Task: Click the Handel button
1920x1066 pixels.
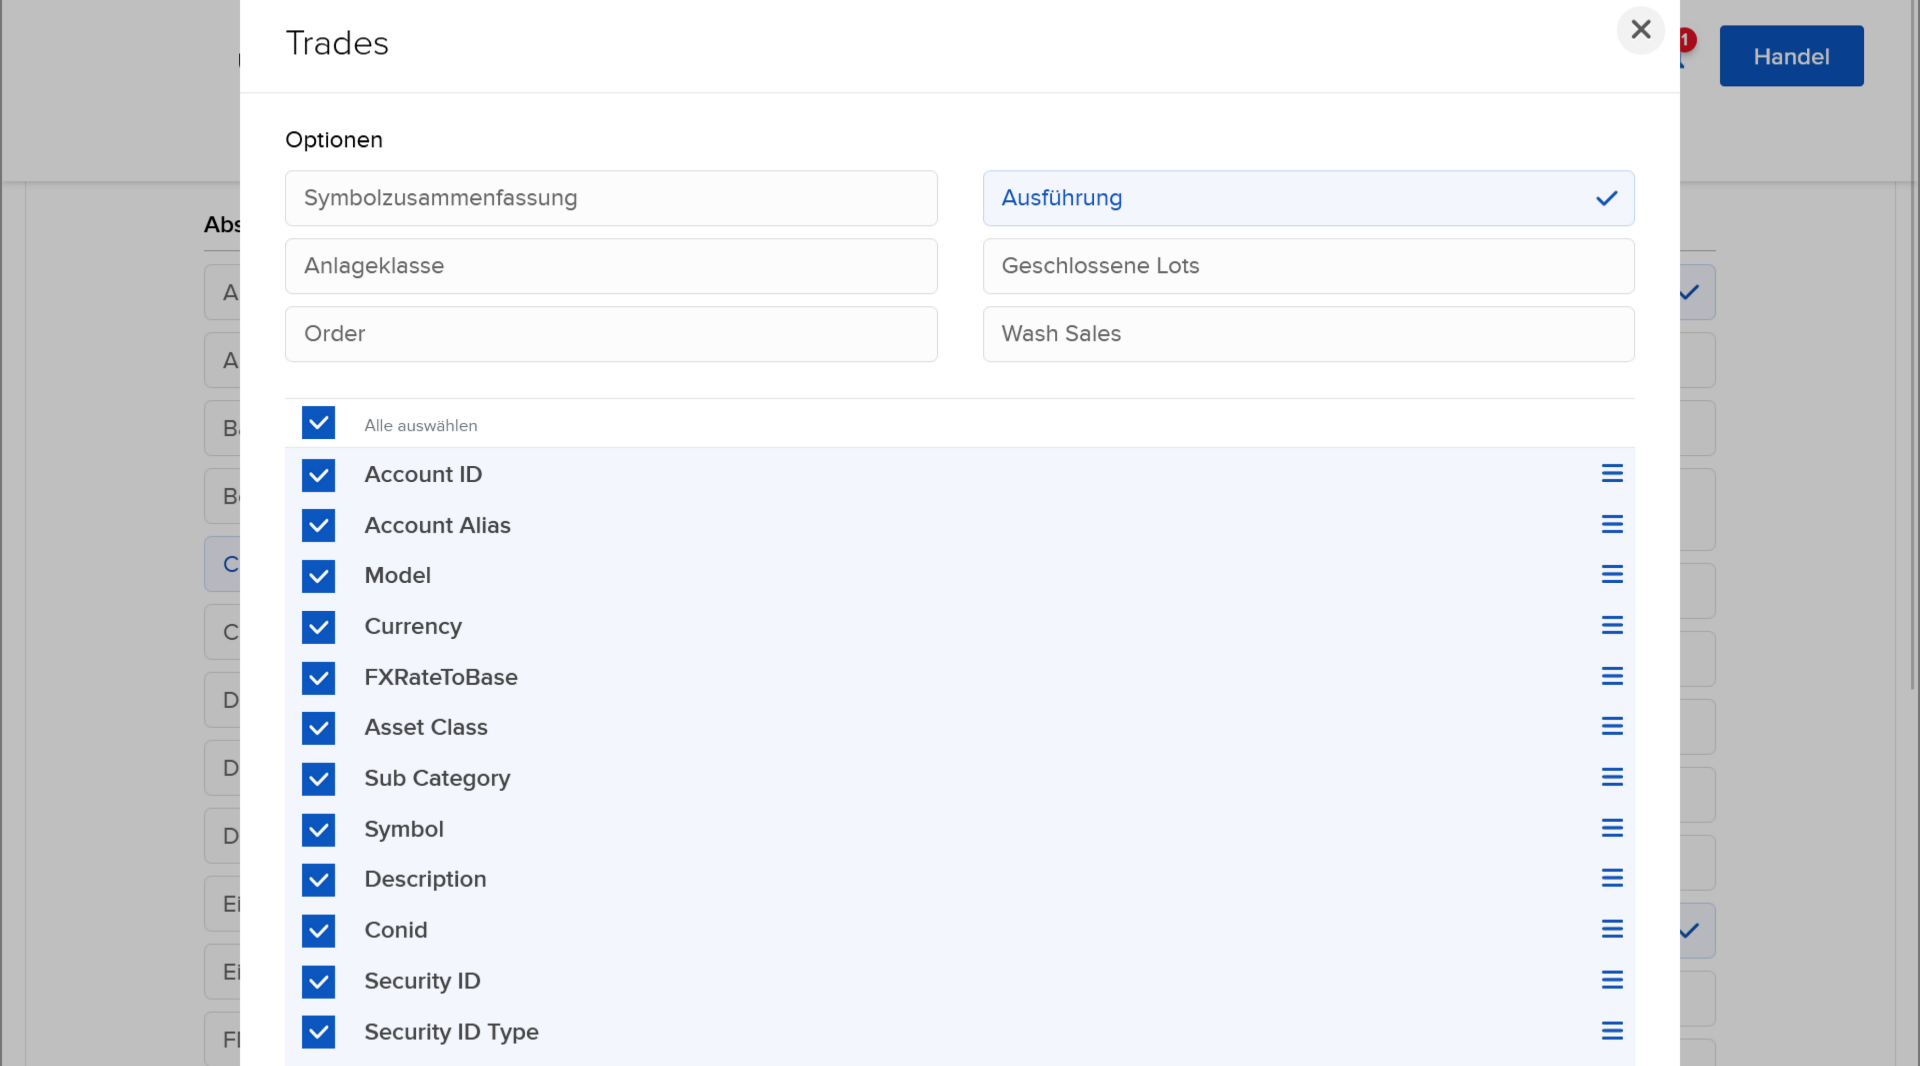Action: tap(1790, 56)
